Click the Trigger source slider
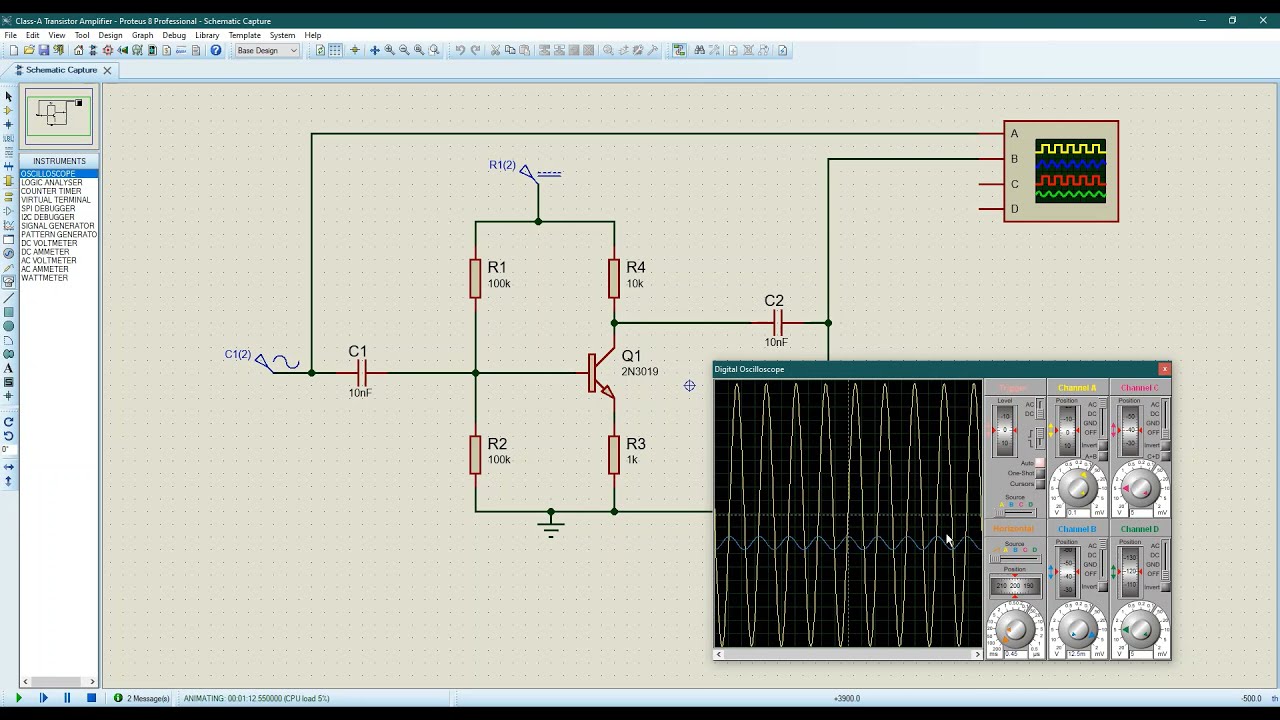Image resolution: width=1280 pixels, height=720 pixels. [1015, 513]
